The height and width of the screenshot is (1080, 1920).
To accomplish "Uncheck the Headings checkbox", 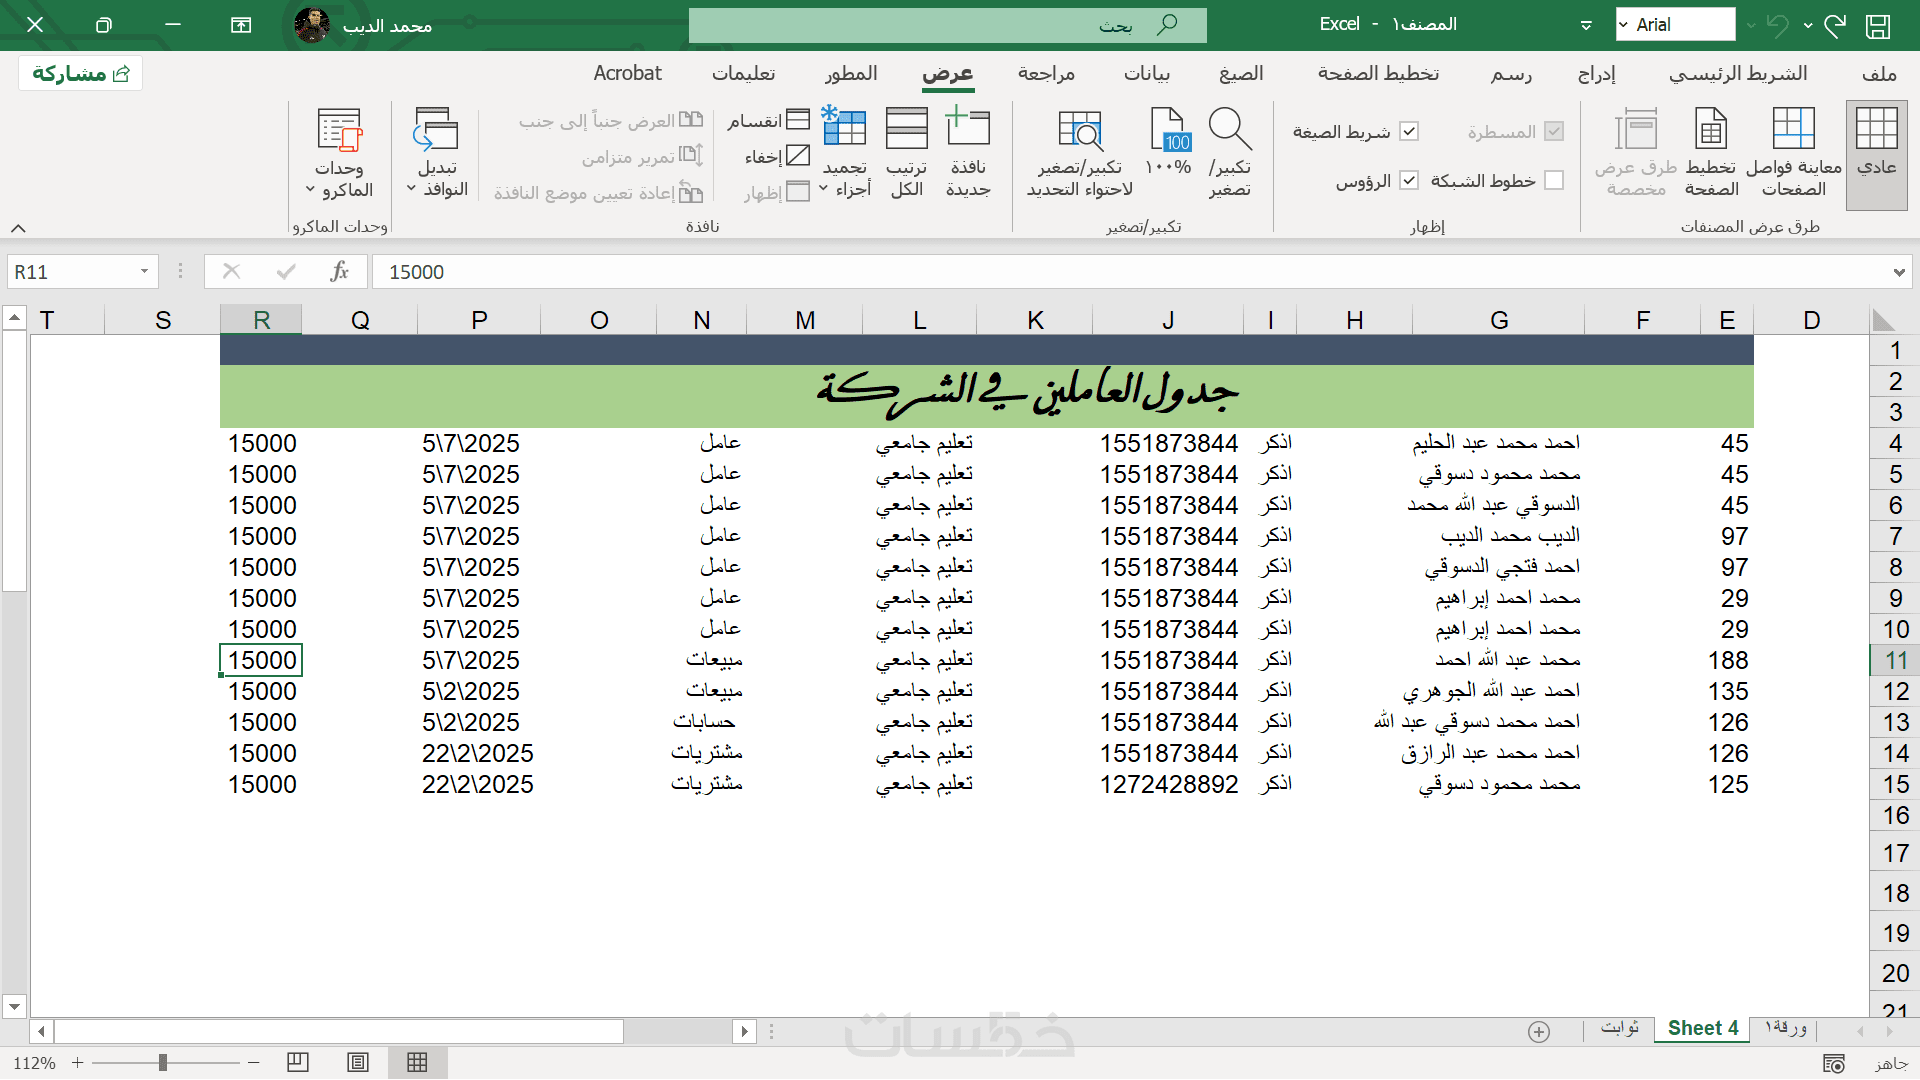I will [1409, 180].
